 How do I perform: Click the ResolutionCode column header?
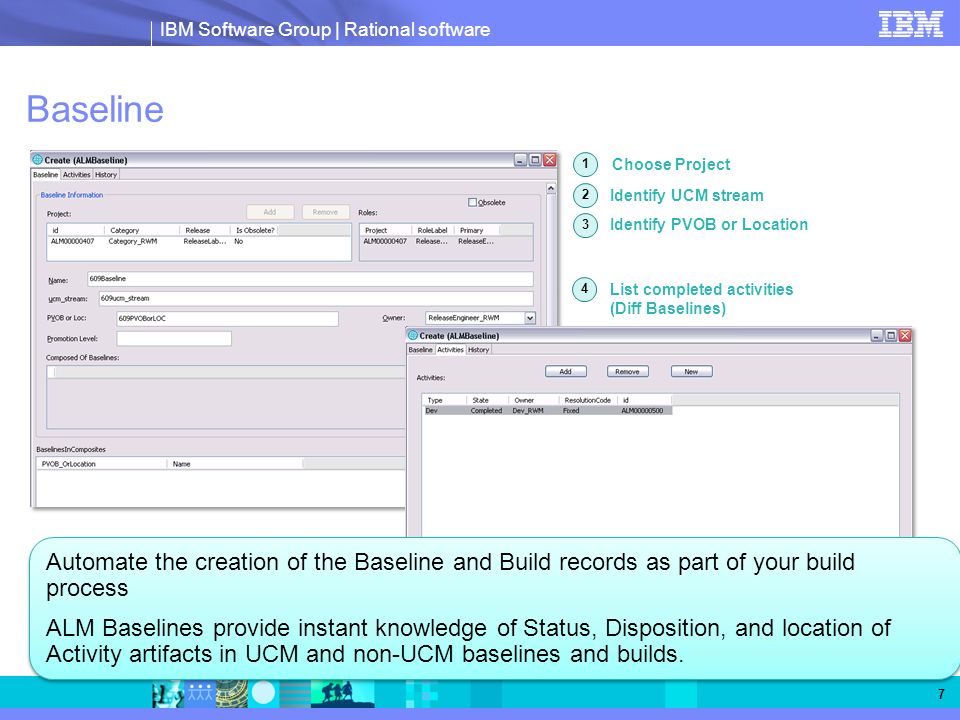pyautogui.click(x=588, y=400)
